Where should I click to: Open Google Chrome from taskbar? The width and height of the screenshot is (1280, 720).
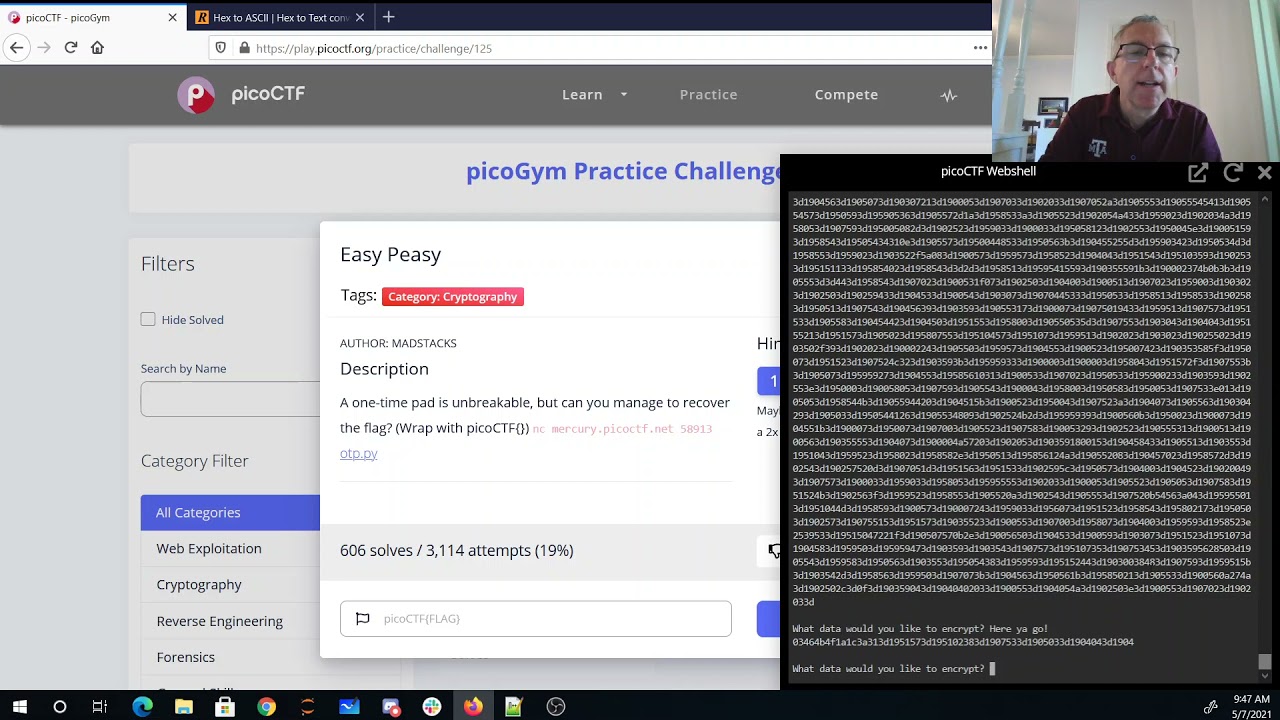pyautogui.click(x=266, y=707)
